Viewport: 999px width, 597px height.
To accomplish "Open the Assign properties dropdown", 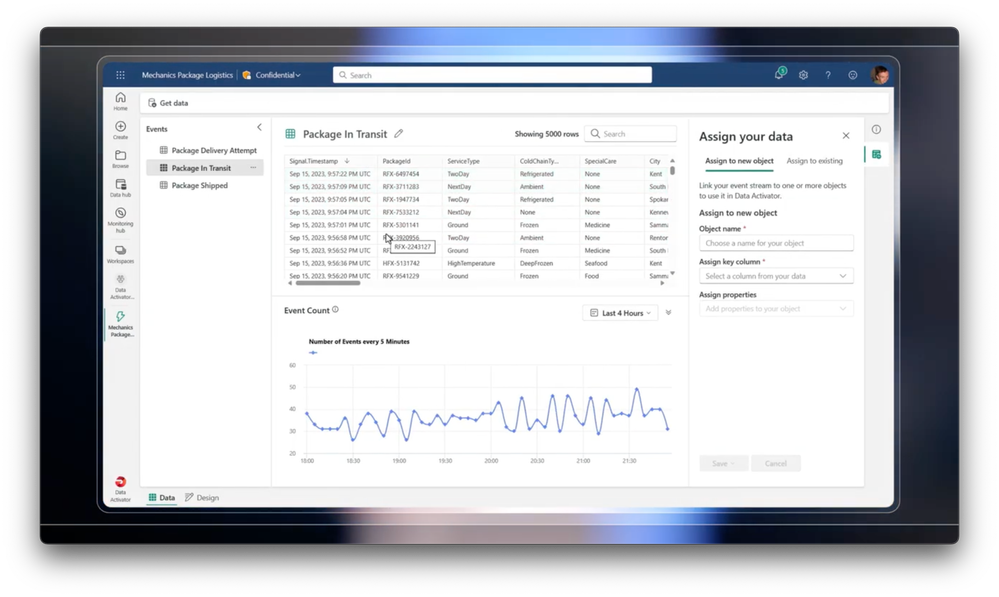I will click(776, 309).
